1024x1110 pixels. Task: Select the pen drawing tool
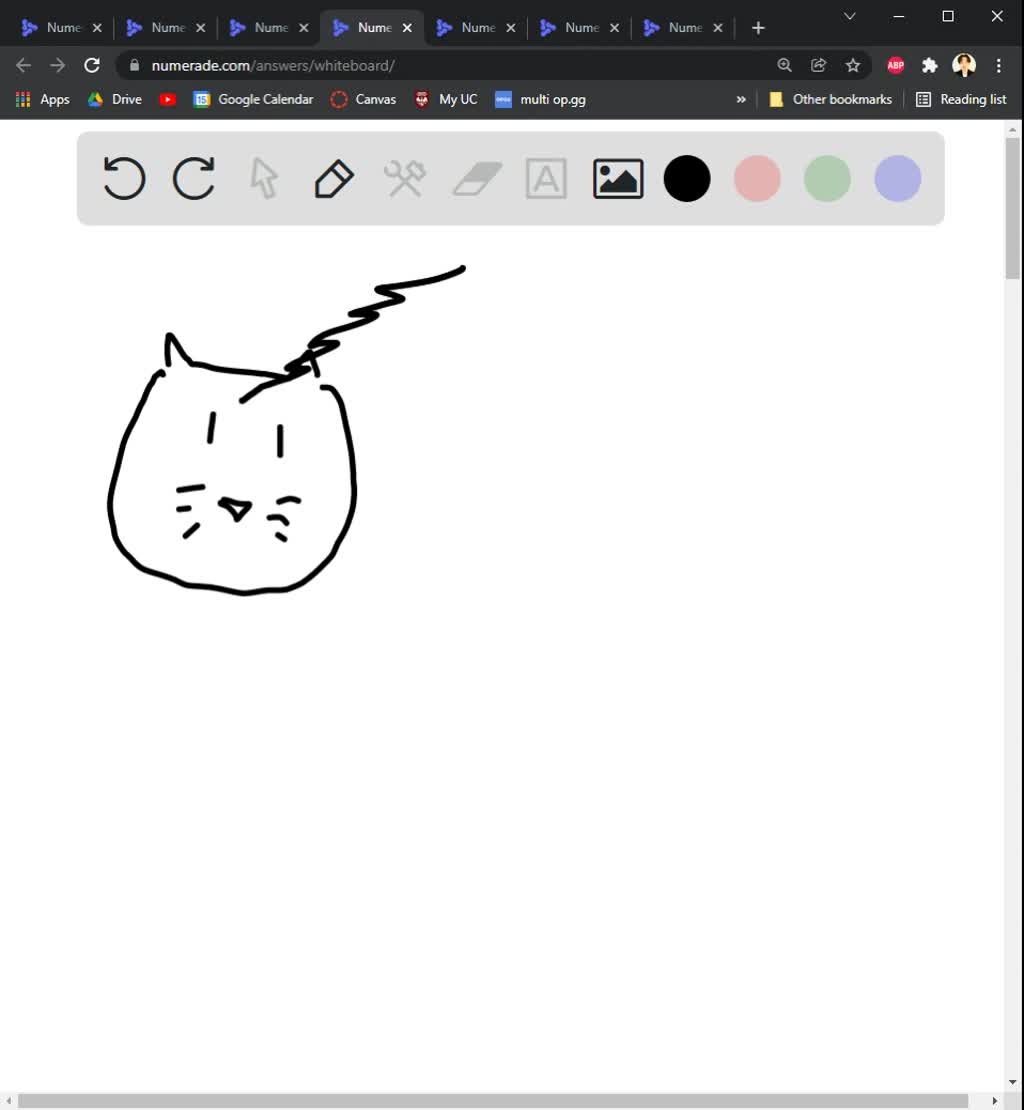click(333, 178)
